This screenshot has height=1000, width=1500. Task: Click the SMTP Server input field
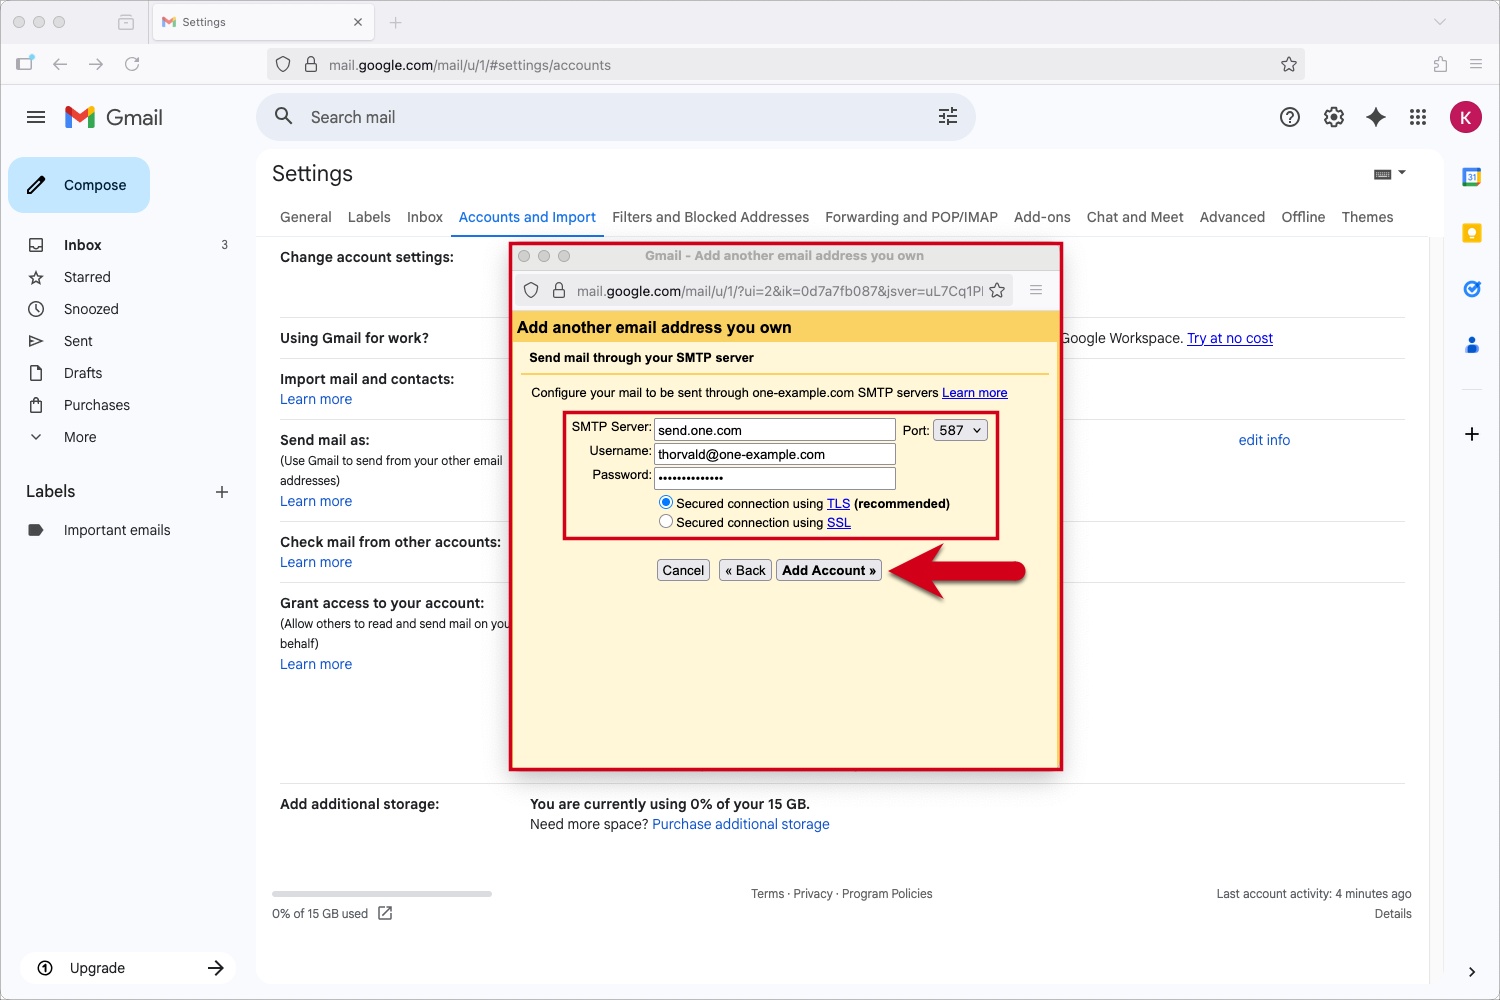click(774, 430)
